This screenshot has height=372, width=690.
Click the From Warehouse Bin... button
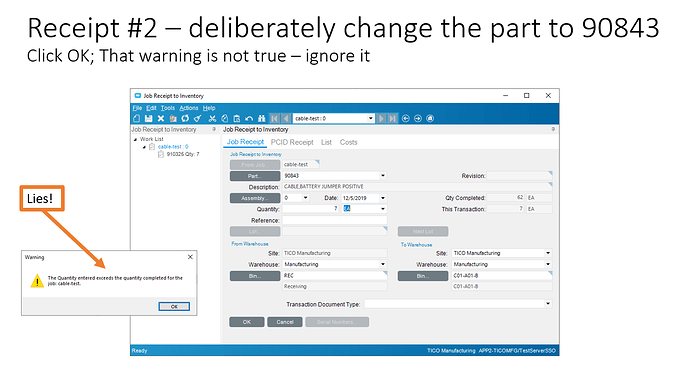coord(255,276)
